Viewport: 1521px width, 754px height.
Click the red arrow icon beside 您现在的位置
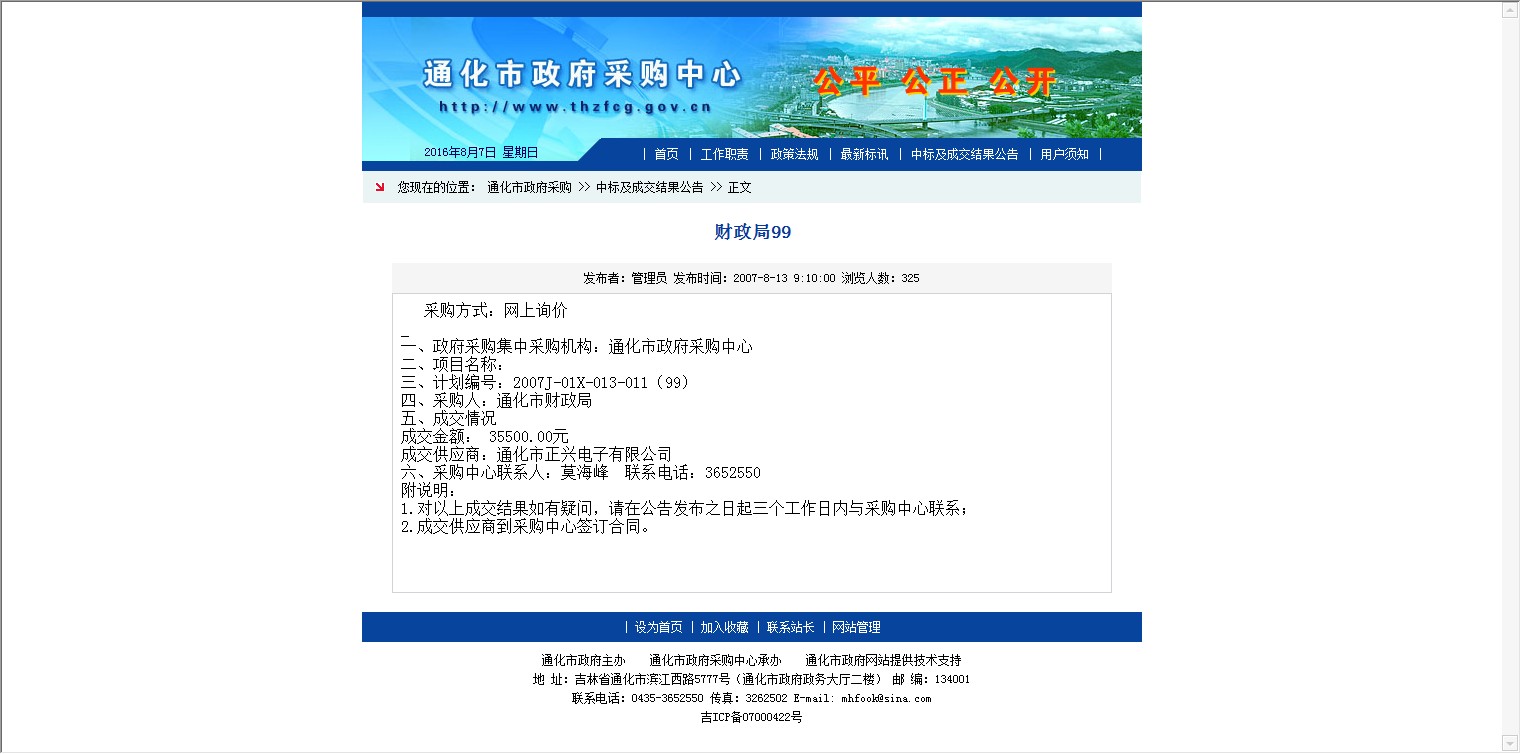380,187
